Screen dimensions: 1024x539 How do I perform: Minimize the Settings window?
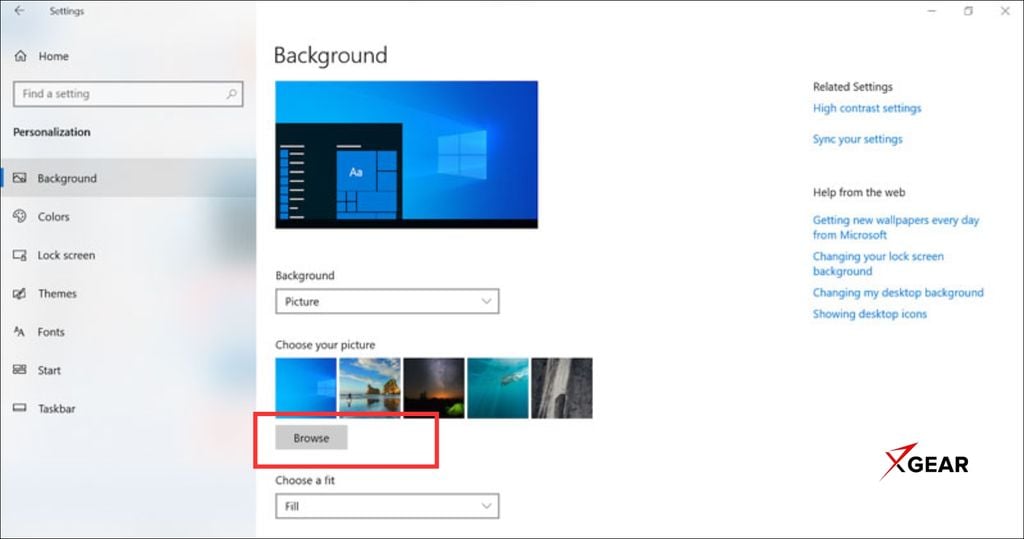pos(931,11)
